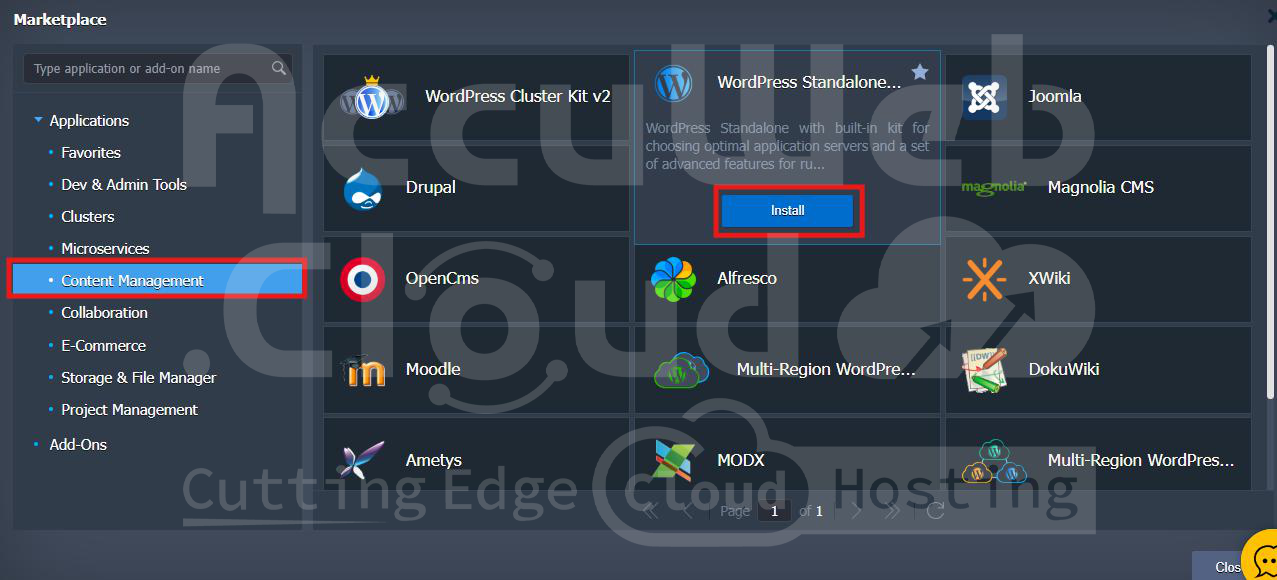This screenshot has height=580, width=1277.
Task: Open the Favorites category
Action: (x=91, y=152)
